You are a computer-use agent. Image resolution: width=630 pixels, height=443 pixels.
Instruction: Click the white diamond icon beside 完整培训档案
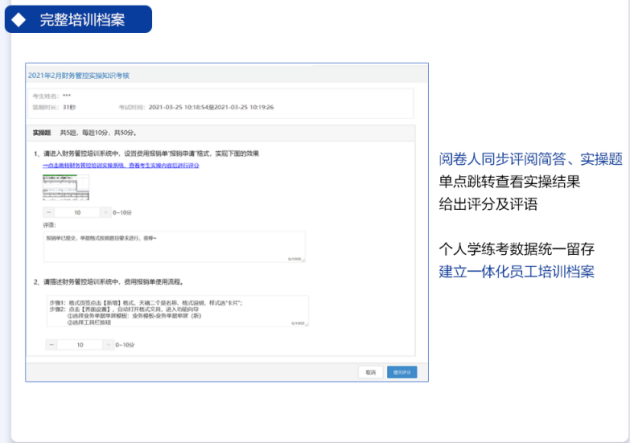pyautogui.click(x=18, y=20)
